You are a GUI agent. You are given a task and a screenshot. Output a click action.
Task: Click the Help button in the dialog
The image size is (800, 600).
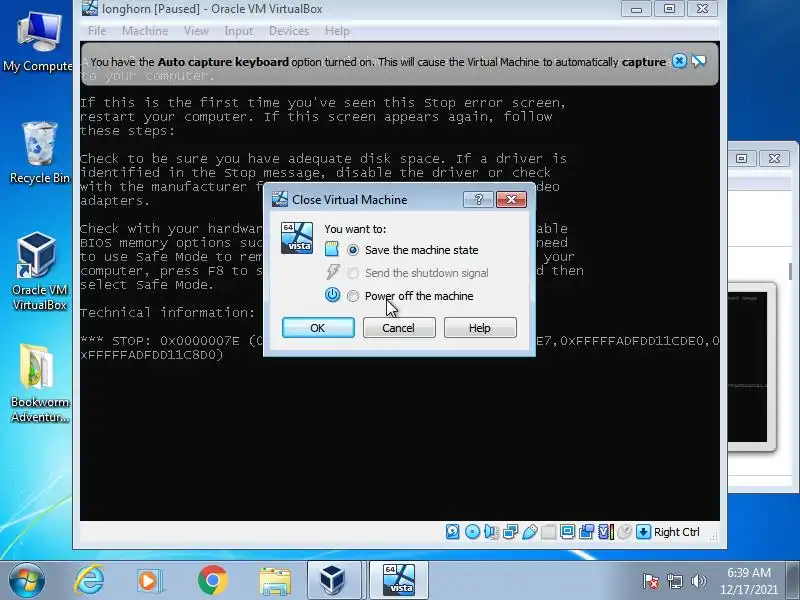[480, 328]
